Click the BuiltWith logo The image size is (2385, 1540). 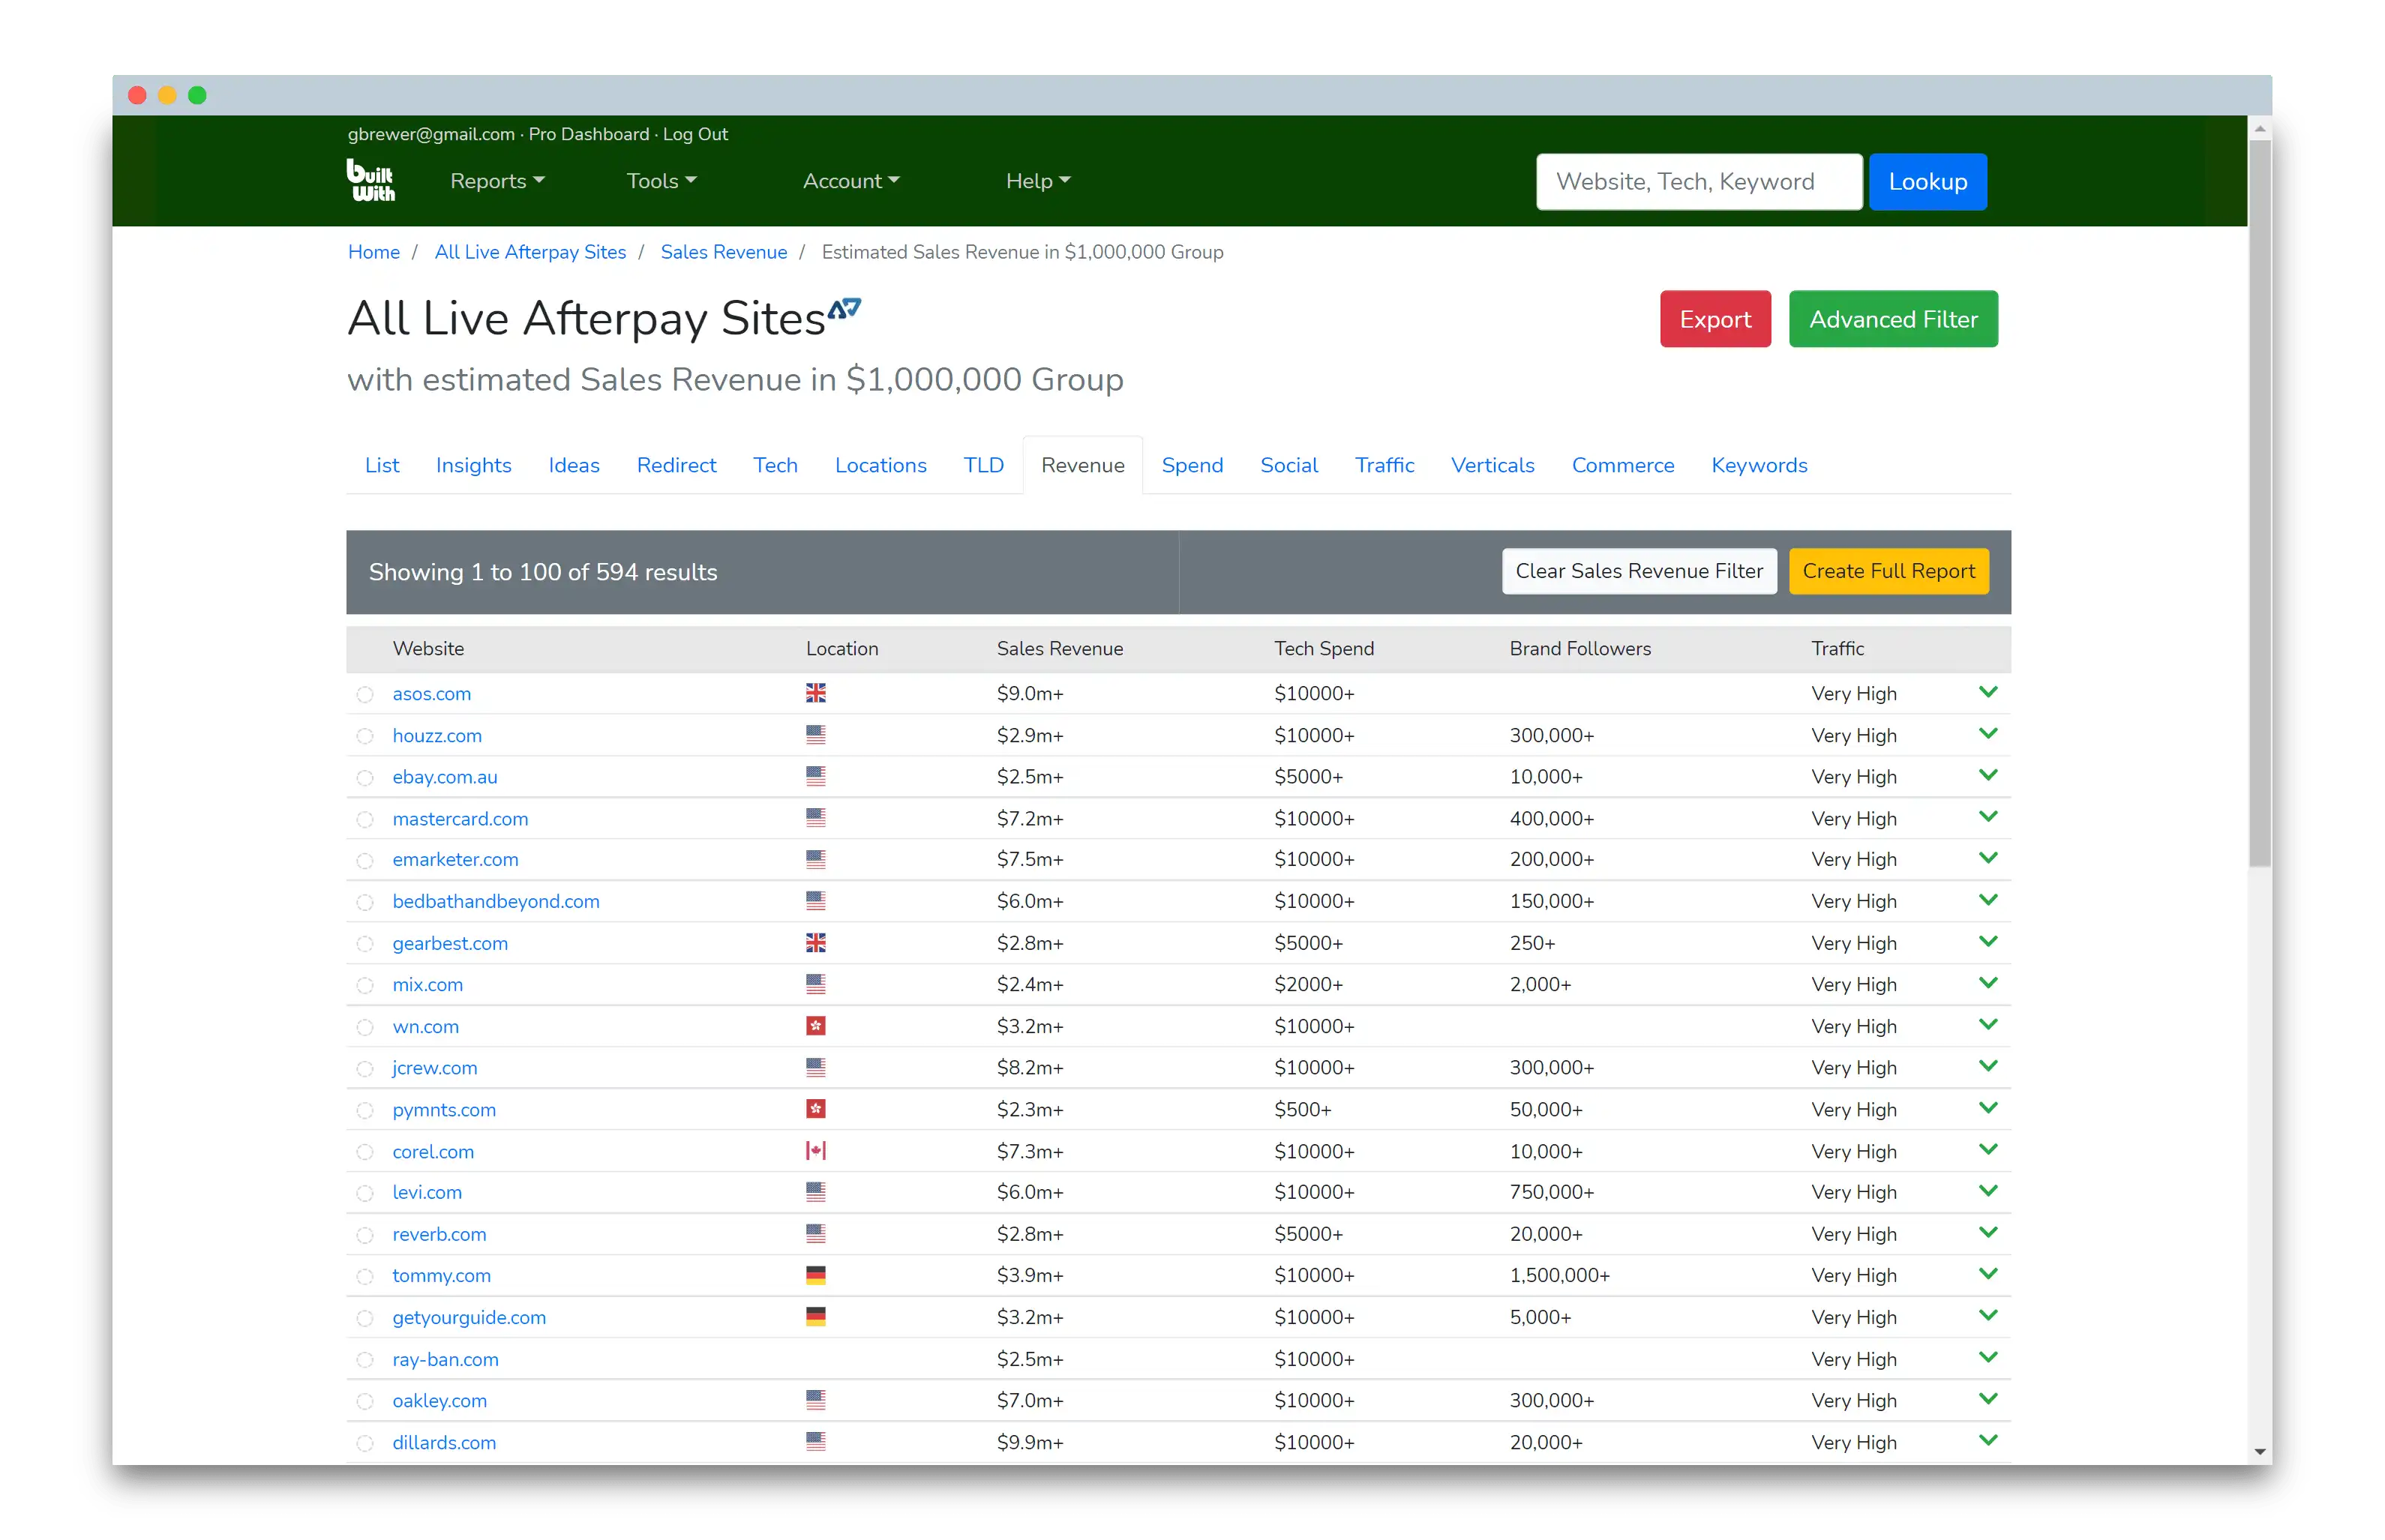click(371, 181)
